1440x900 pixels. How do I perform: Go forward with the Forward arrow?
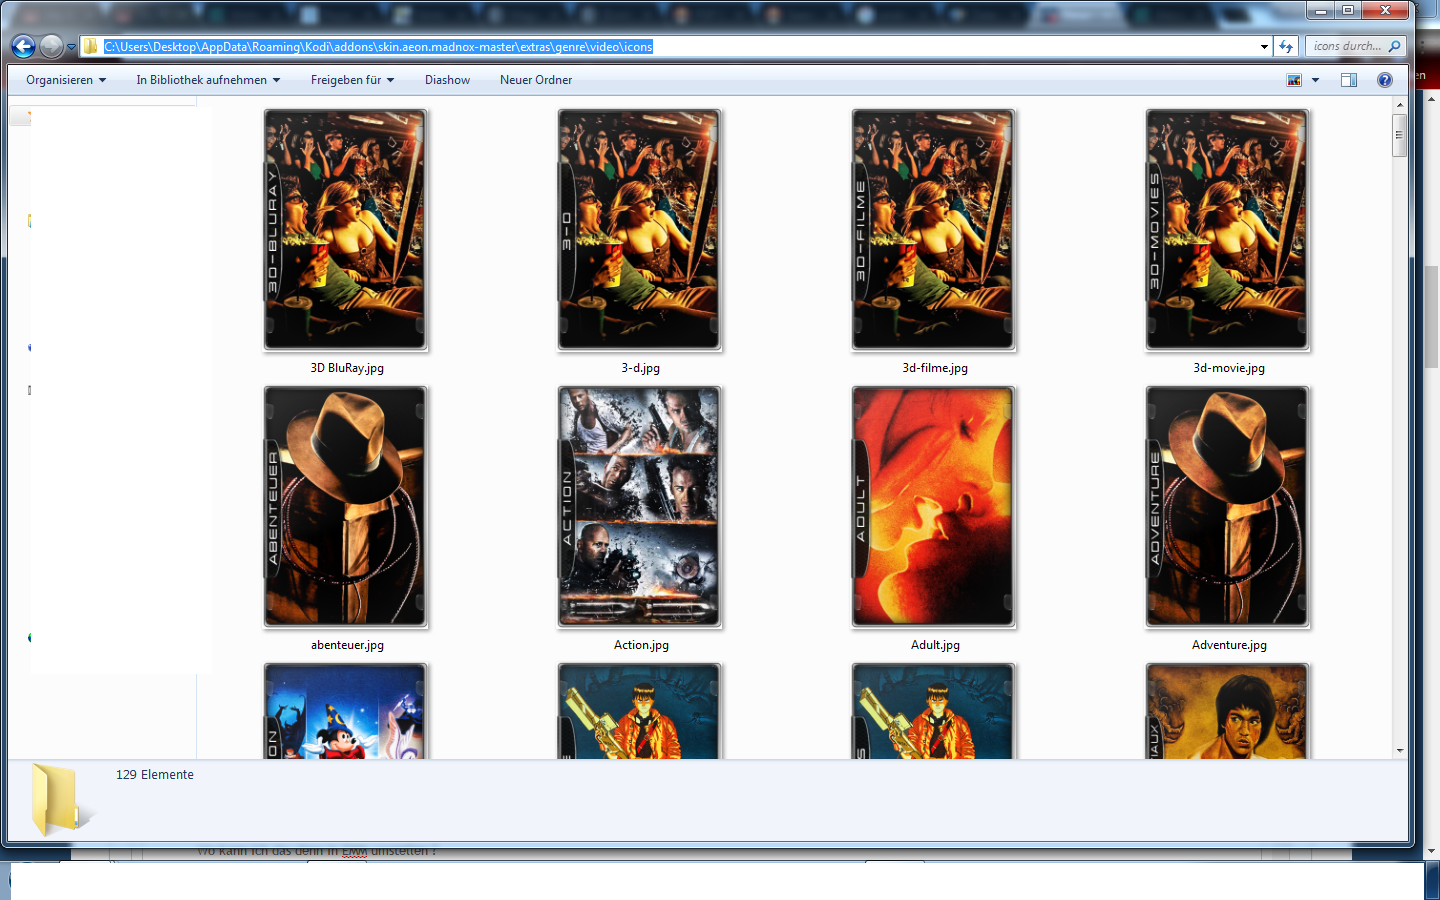pyautogui.click(x=51, y=46)
